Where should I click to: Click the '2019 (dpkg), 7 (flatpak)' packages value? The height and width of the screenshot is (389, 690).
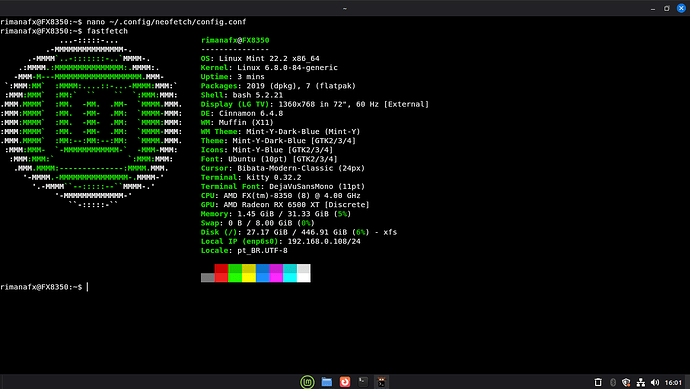coord(301,86)
